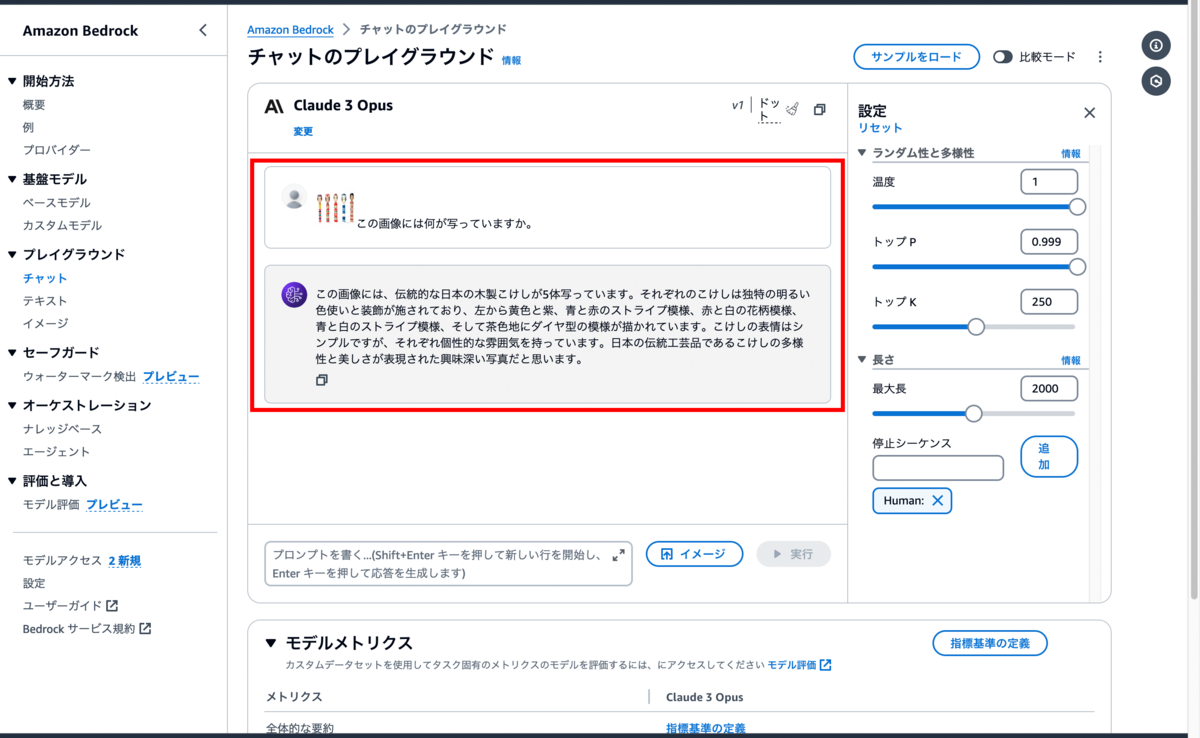The height and width of the screenshot is (738, 1200).
Task: Open 例 in the sidebar
Action: [28, 127]
